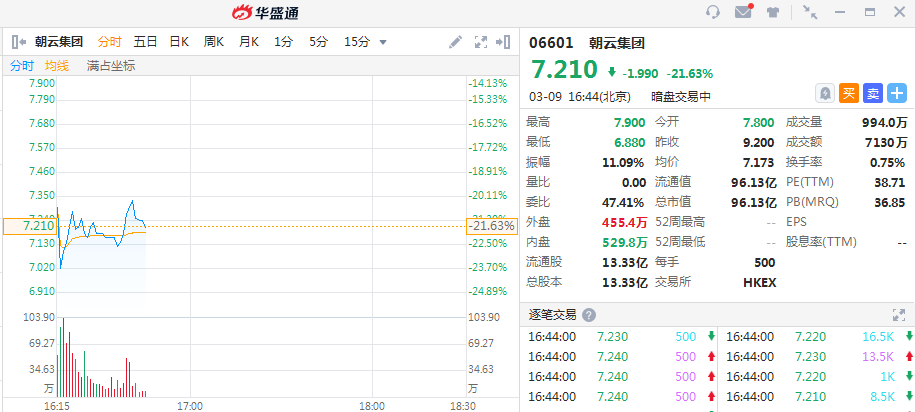
Task: Click the 今开 value 7.800
Action: pyautogui.click(x=759, y=123)
